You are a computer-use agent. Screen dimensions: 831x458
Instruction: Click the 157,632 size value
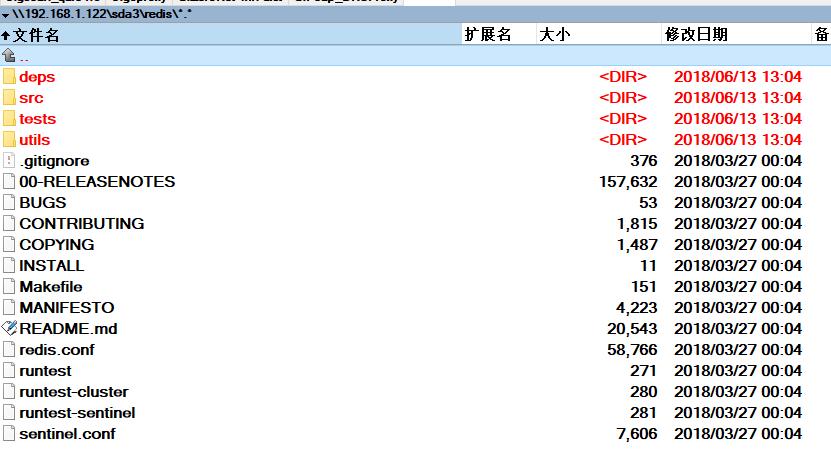(x=628, y=182)
